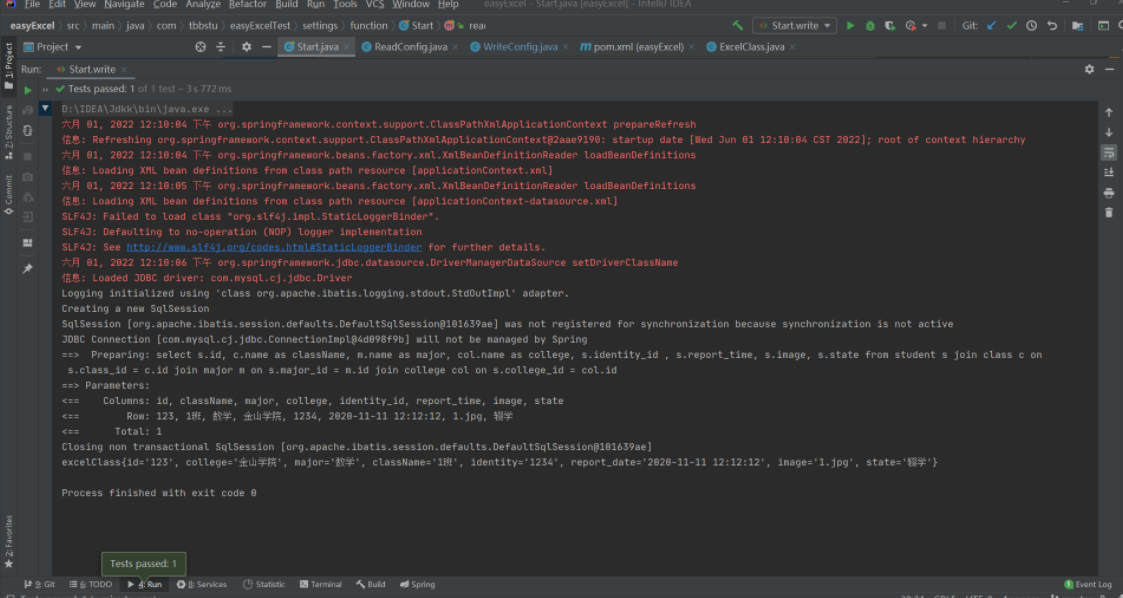Click the console up arrow
This screenshot has height=598, width=1123.
[1109, 112]
